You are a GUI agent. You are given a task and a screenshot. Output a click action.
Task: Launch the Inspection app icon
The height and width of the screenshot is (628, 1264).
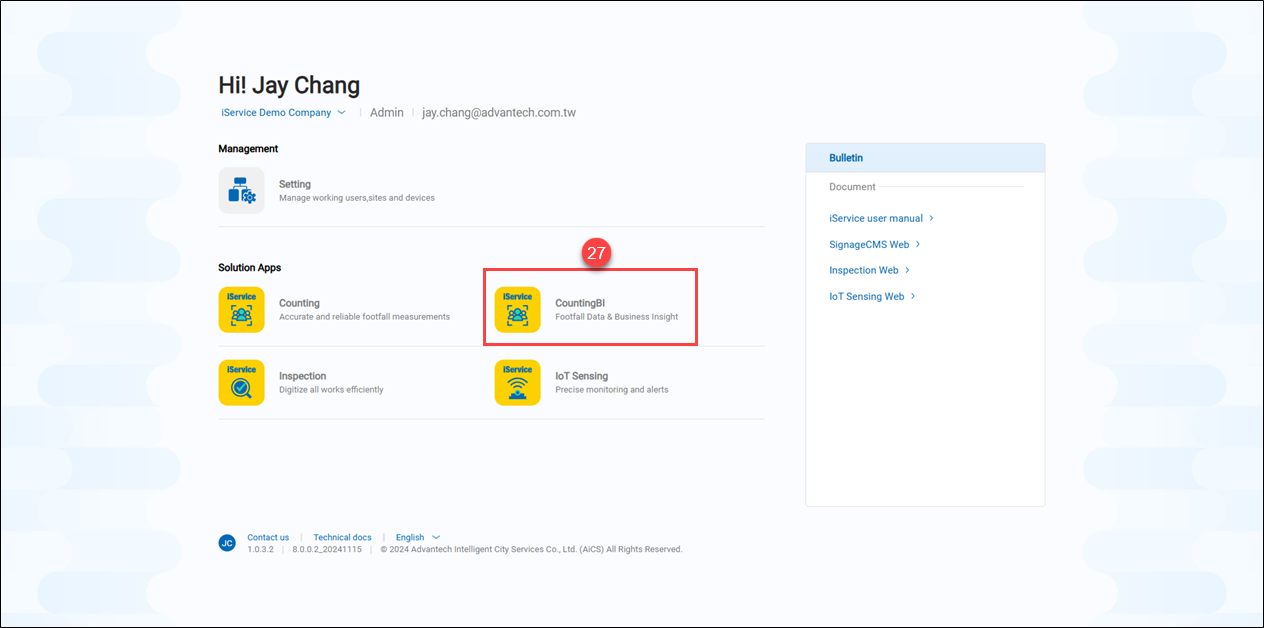pyautogui.click(x=241, y=382)
